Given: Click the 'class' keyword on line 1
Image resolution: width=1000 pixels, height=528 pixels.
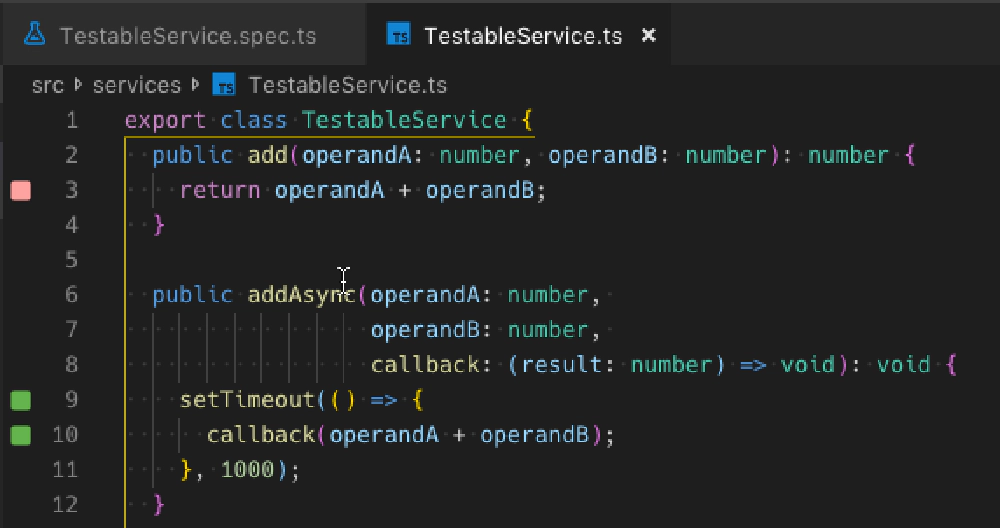Looking at the screenshot, I should 254,121.
